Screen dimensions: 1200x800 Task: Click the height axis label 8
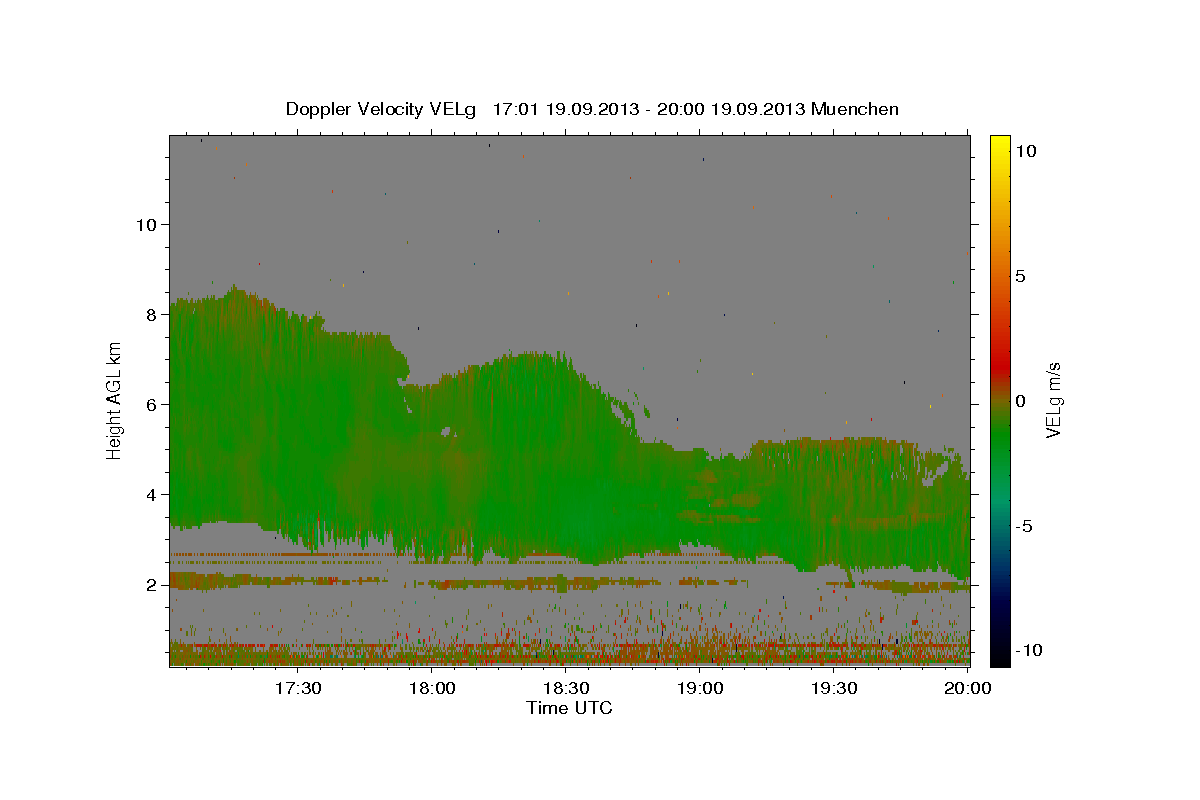pyautogui.click(x=153, y=314)
